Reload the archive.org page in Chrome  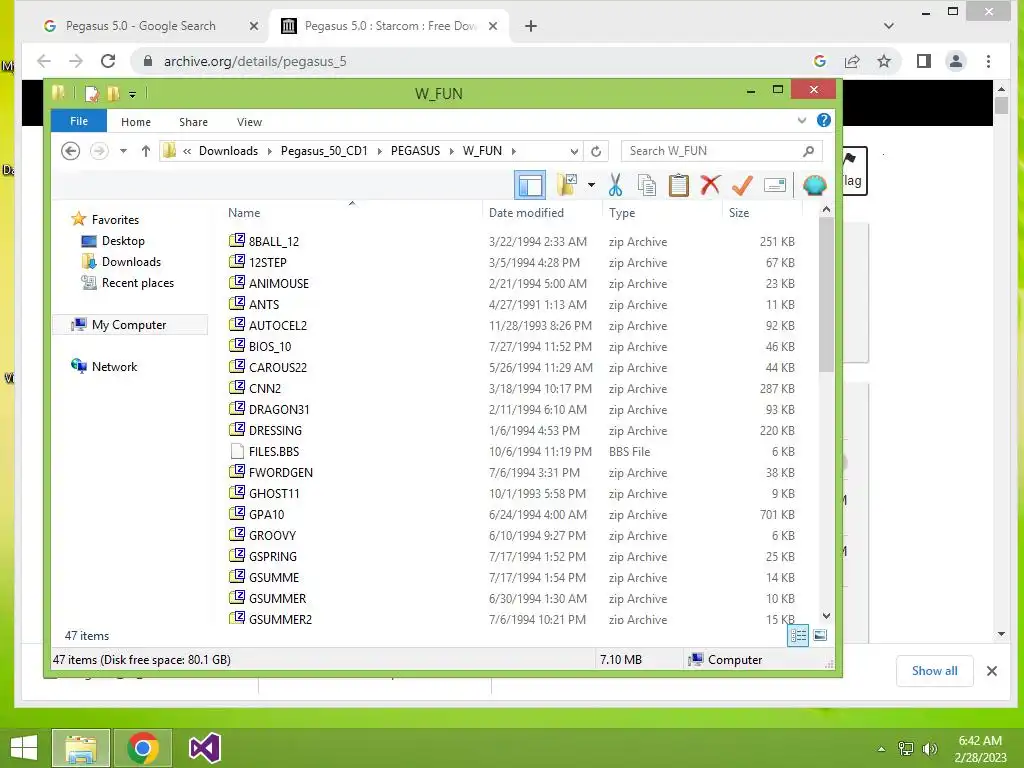(108, 61)
